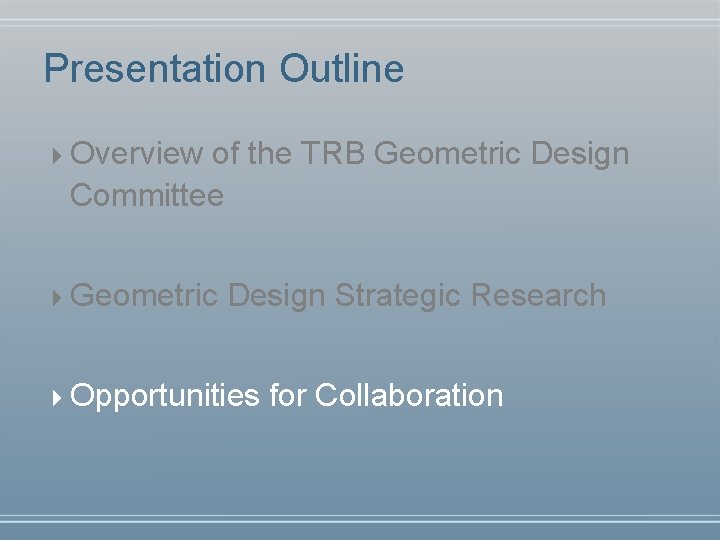The height and width of the screenshot is (540, 720).
Task: Click the word Opportunities in the white bullet
Action: [x=165, y=395]
